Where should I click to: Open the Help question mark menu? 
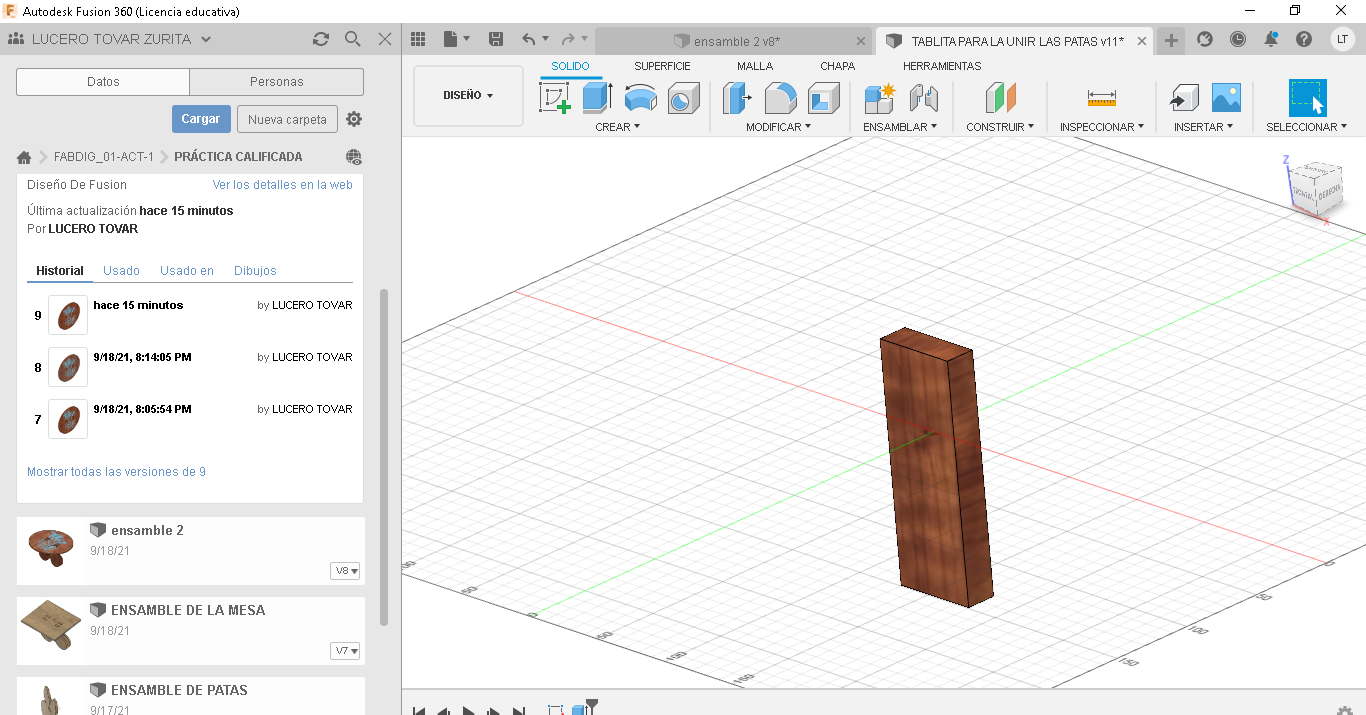(1304, 39)
